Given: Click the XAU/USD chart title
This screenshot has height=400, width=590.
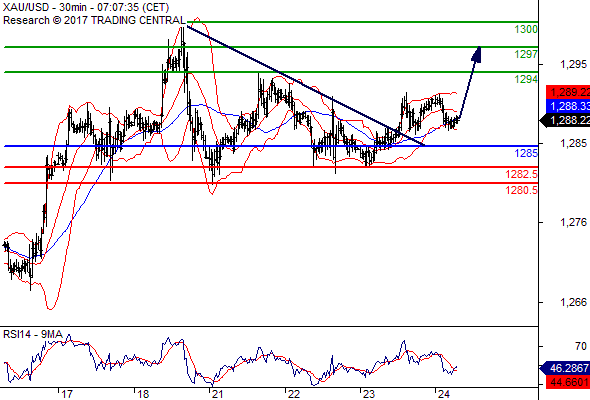Looking at the screenshot, I should point(86,7).
